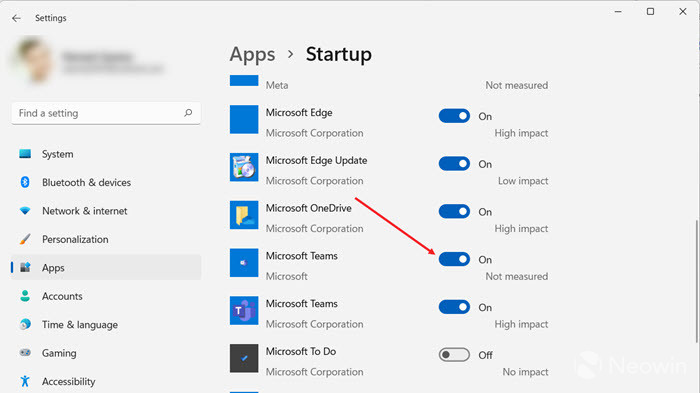Open Accounts settings

[x=106, y=296]
